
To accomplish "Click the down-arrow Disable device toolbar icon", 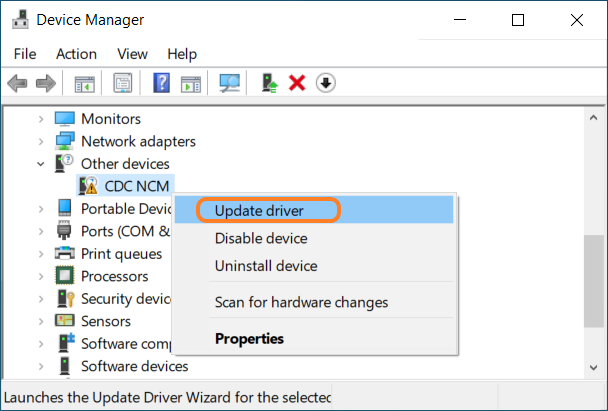I will tap(325, 83).
